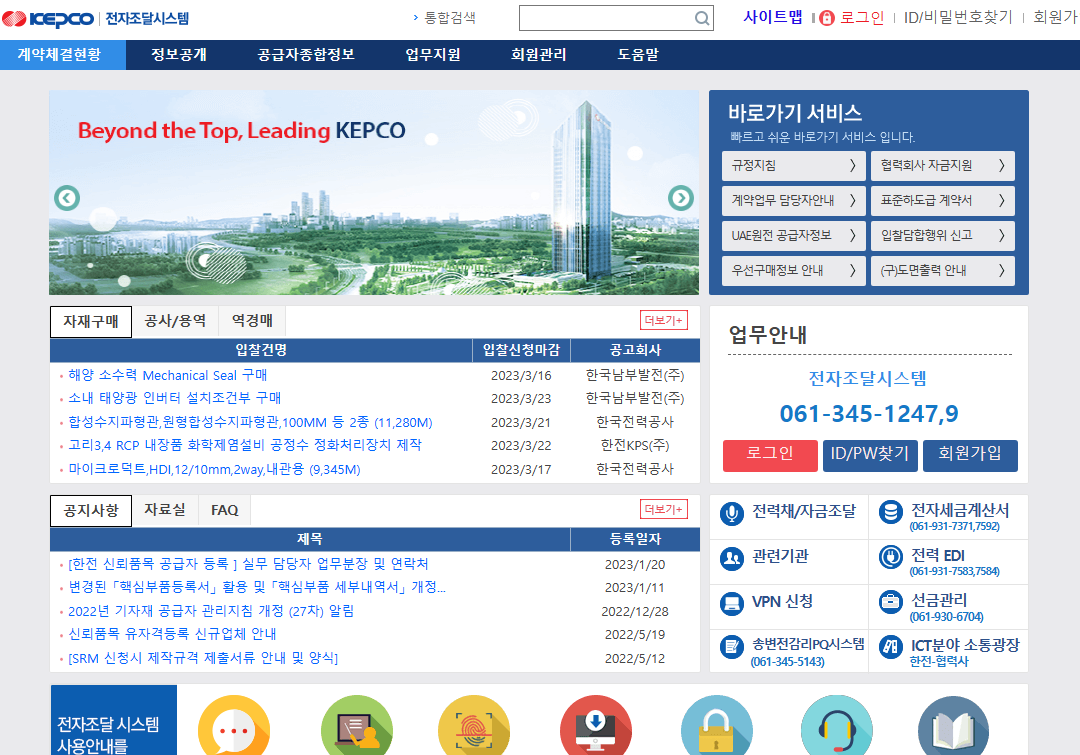Click the red lock login icon
The width and height of the screenshot is (1080, 755).
click(x=827, y=18)
